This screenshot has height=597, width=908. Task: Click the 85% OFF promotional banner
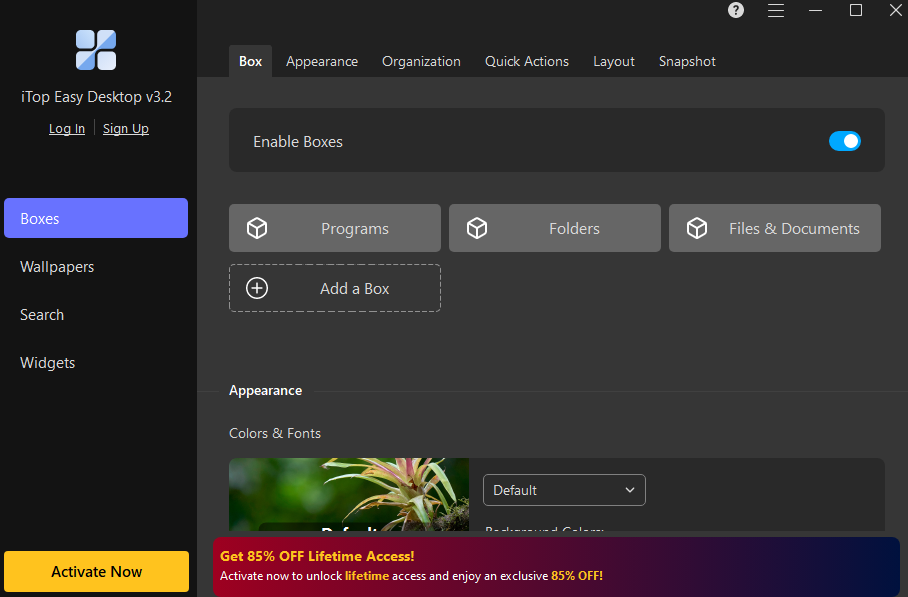pyautogui.click(x=560, y=565)
